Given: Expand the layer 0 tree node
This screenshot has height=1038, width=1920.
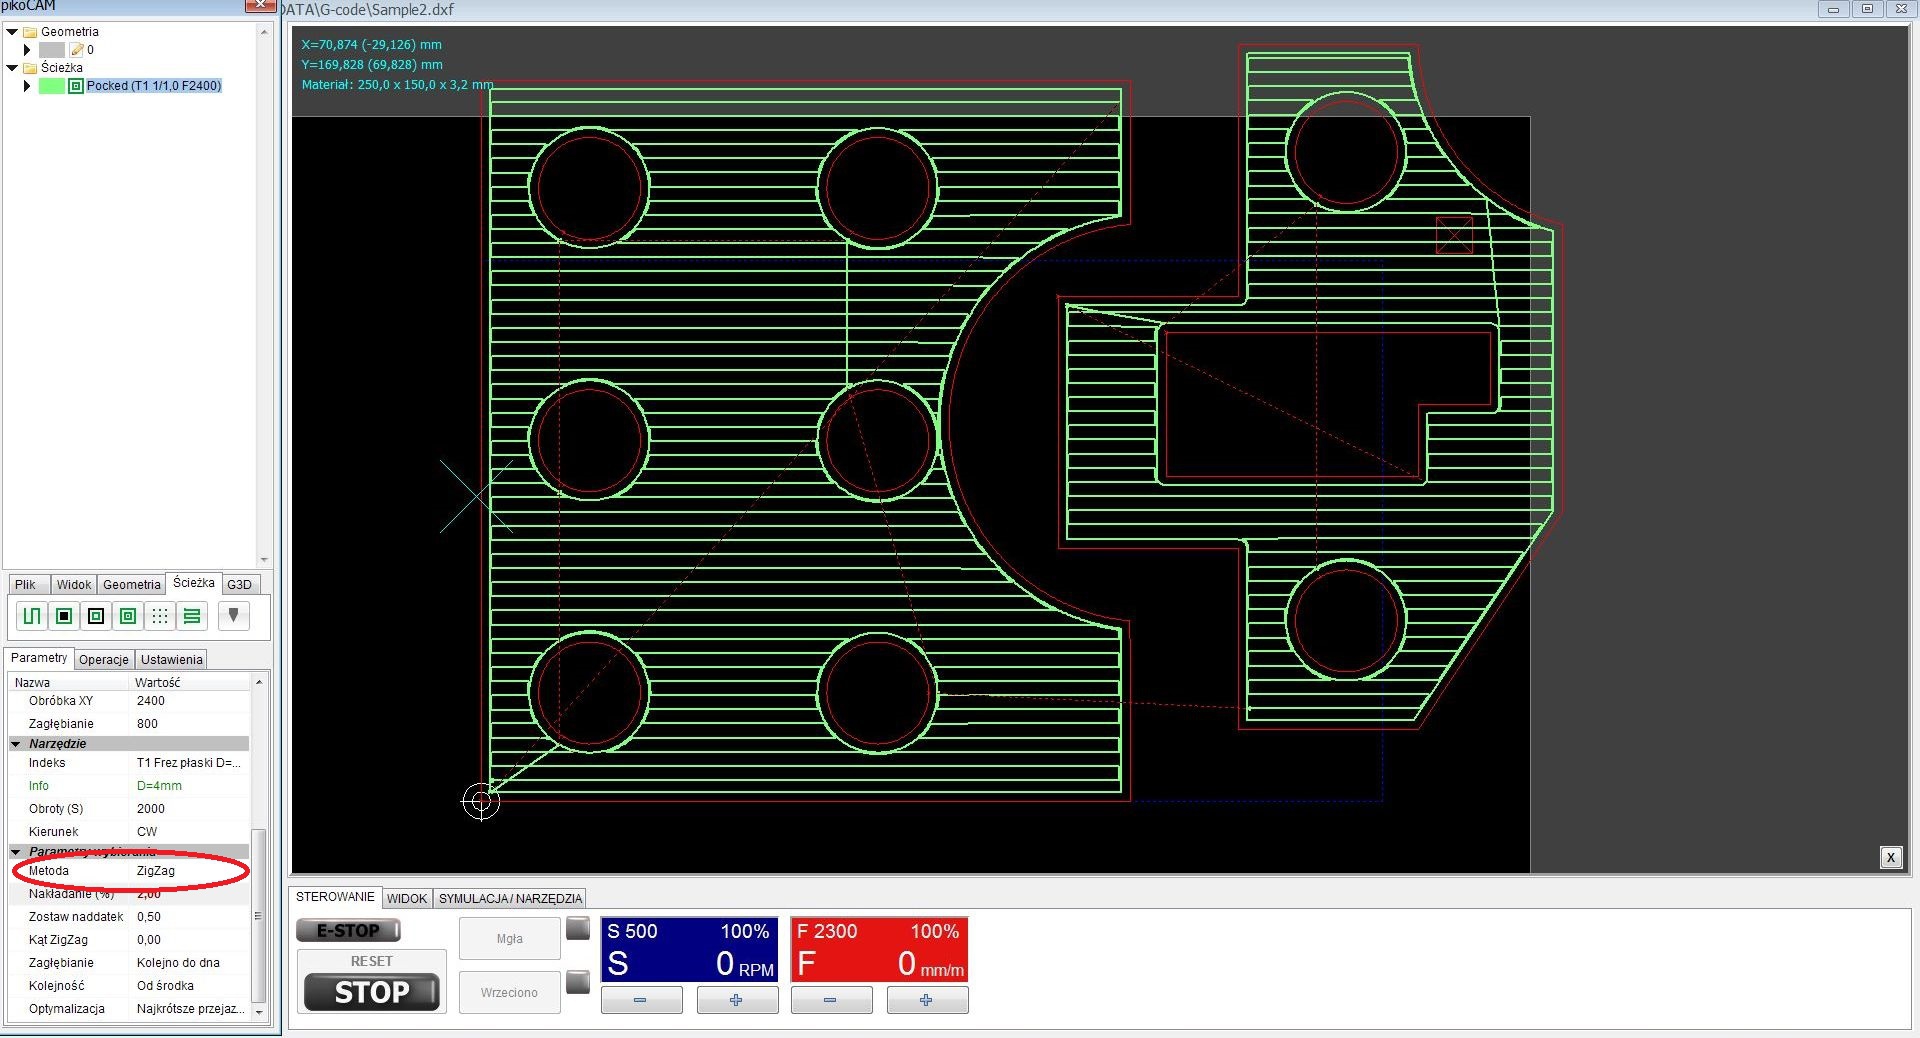Looking at the screenshot, I should click(27, 50).
